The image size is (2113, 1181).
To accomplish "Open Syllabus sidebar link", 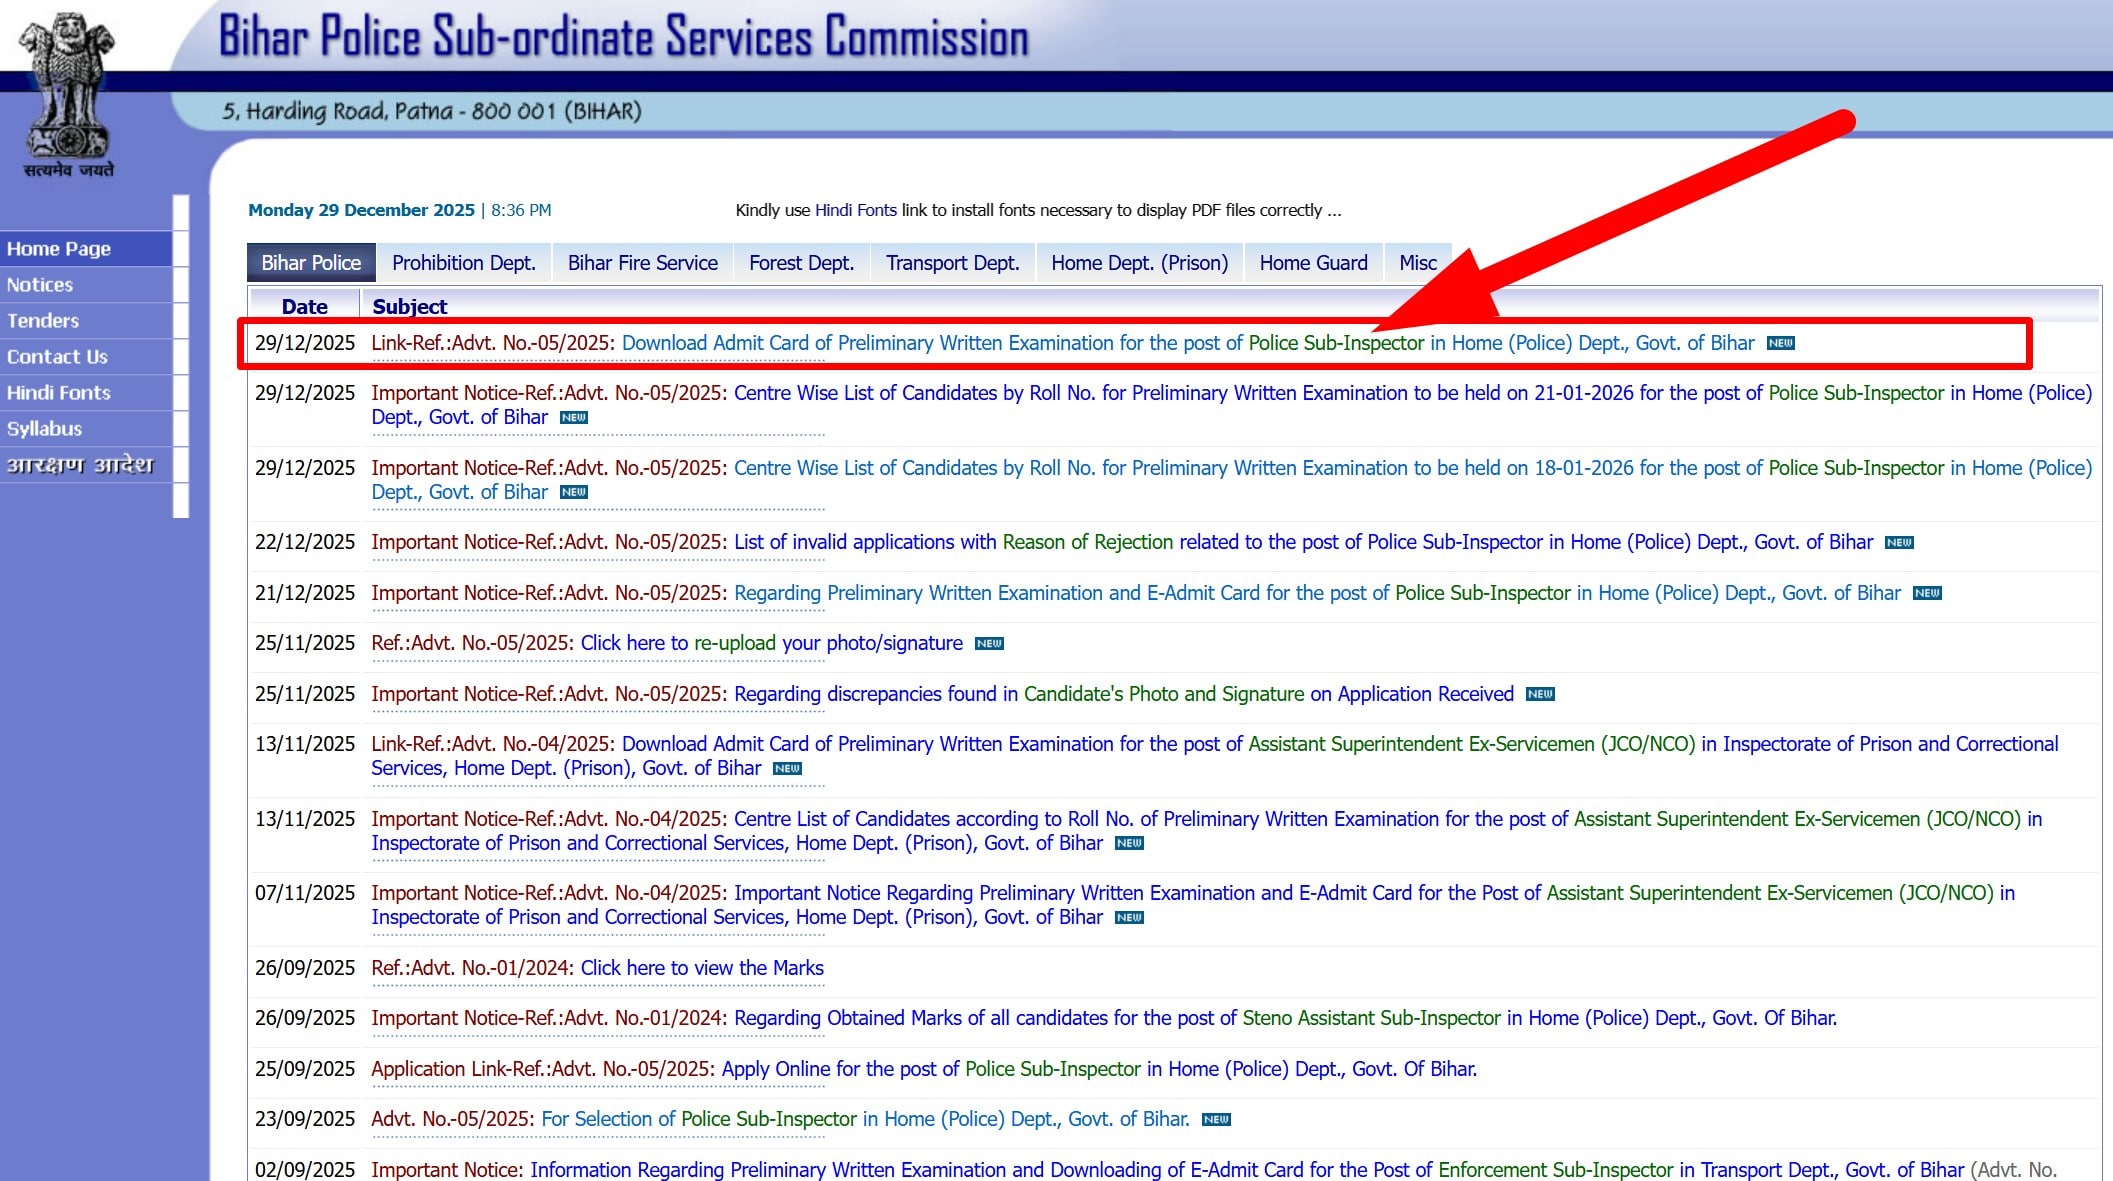I will 45,429.
